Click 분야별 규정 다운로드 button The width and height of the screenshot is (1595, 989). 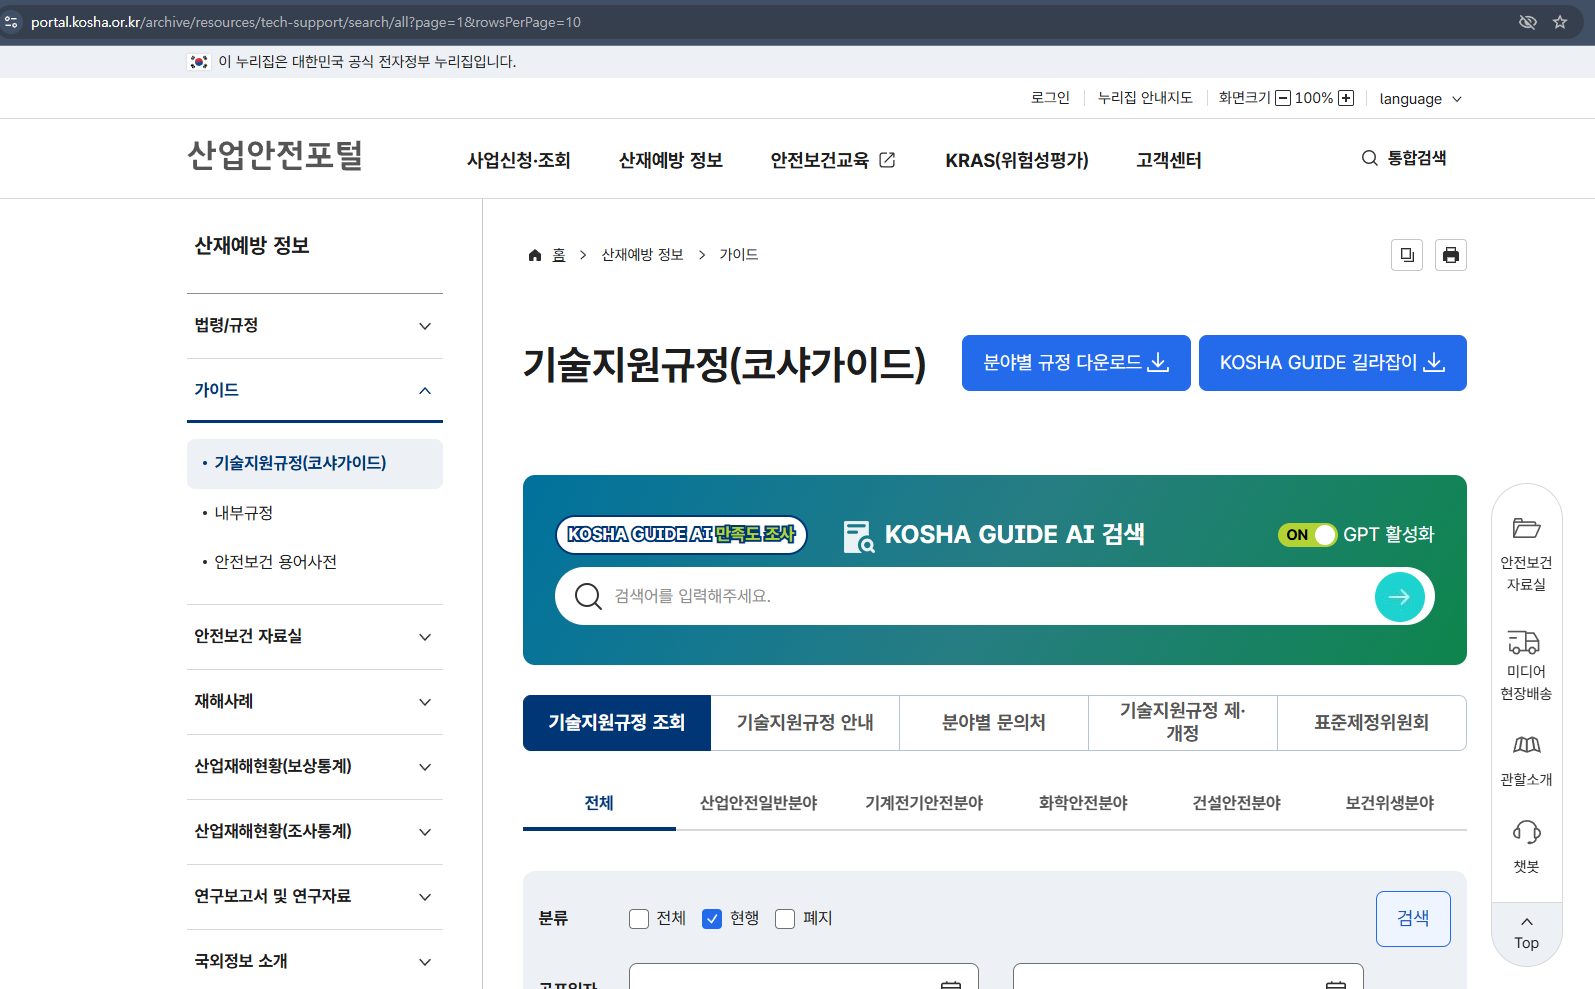click(x=1076, y=363)
